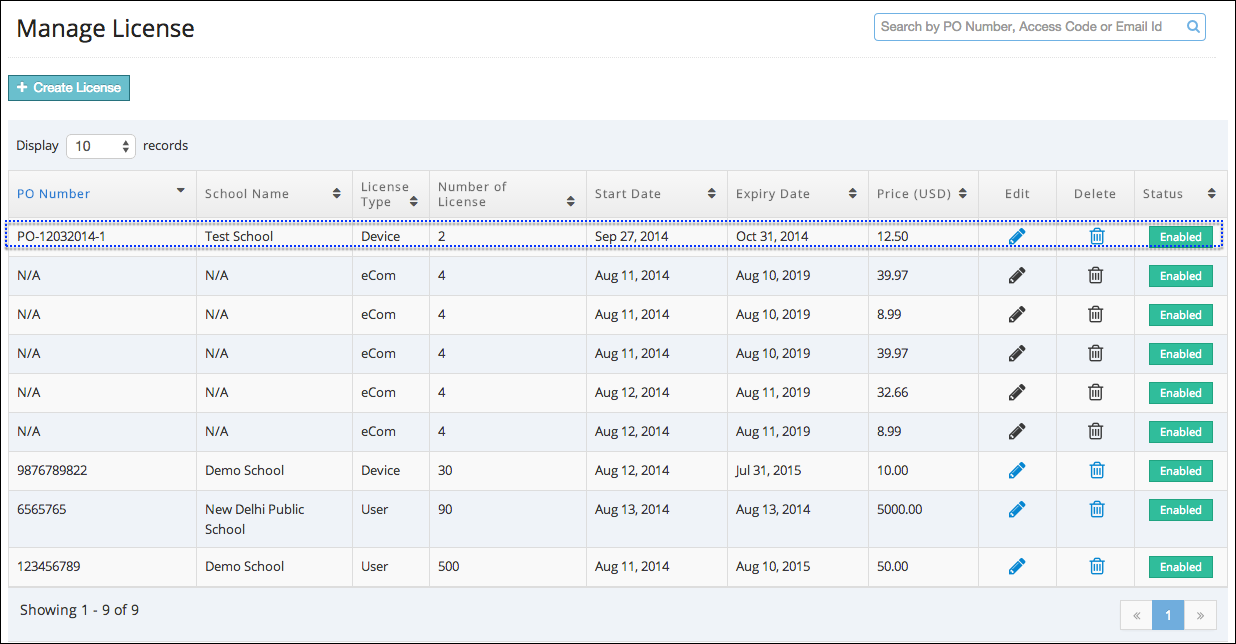
Task: Sort by Price (USD) arrows
Action: (x=963, y=194)
